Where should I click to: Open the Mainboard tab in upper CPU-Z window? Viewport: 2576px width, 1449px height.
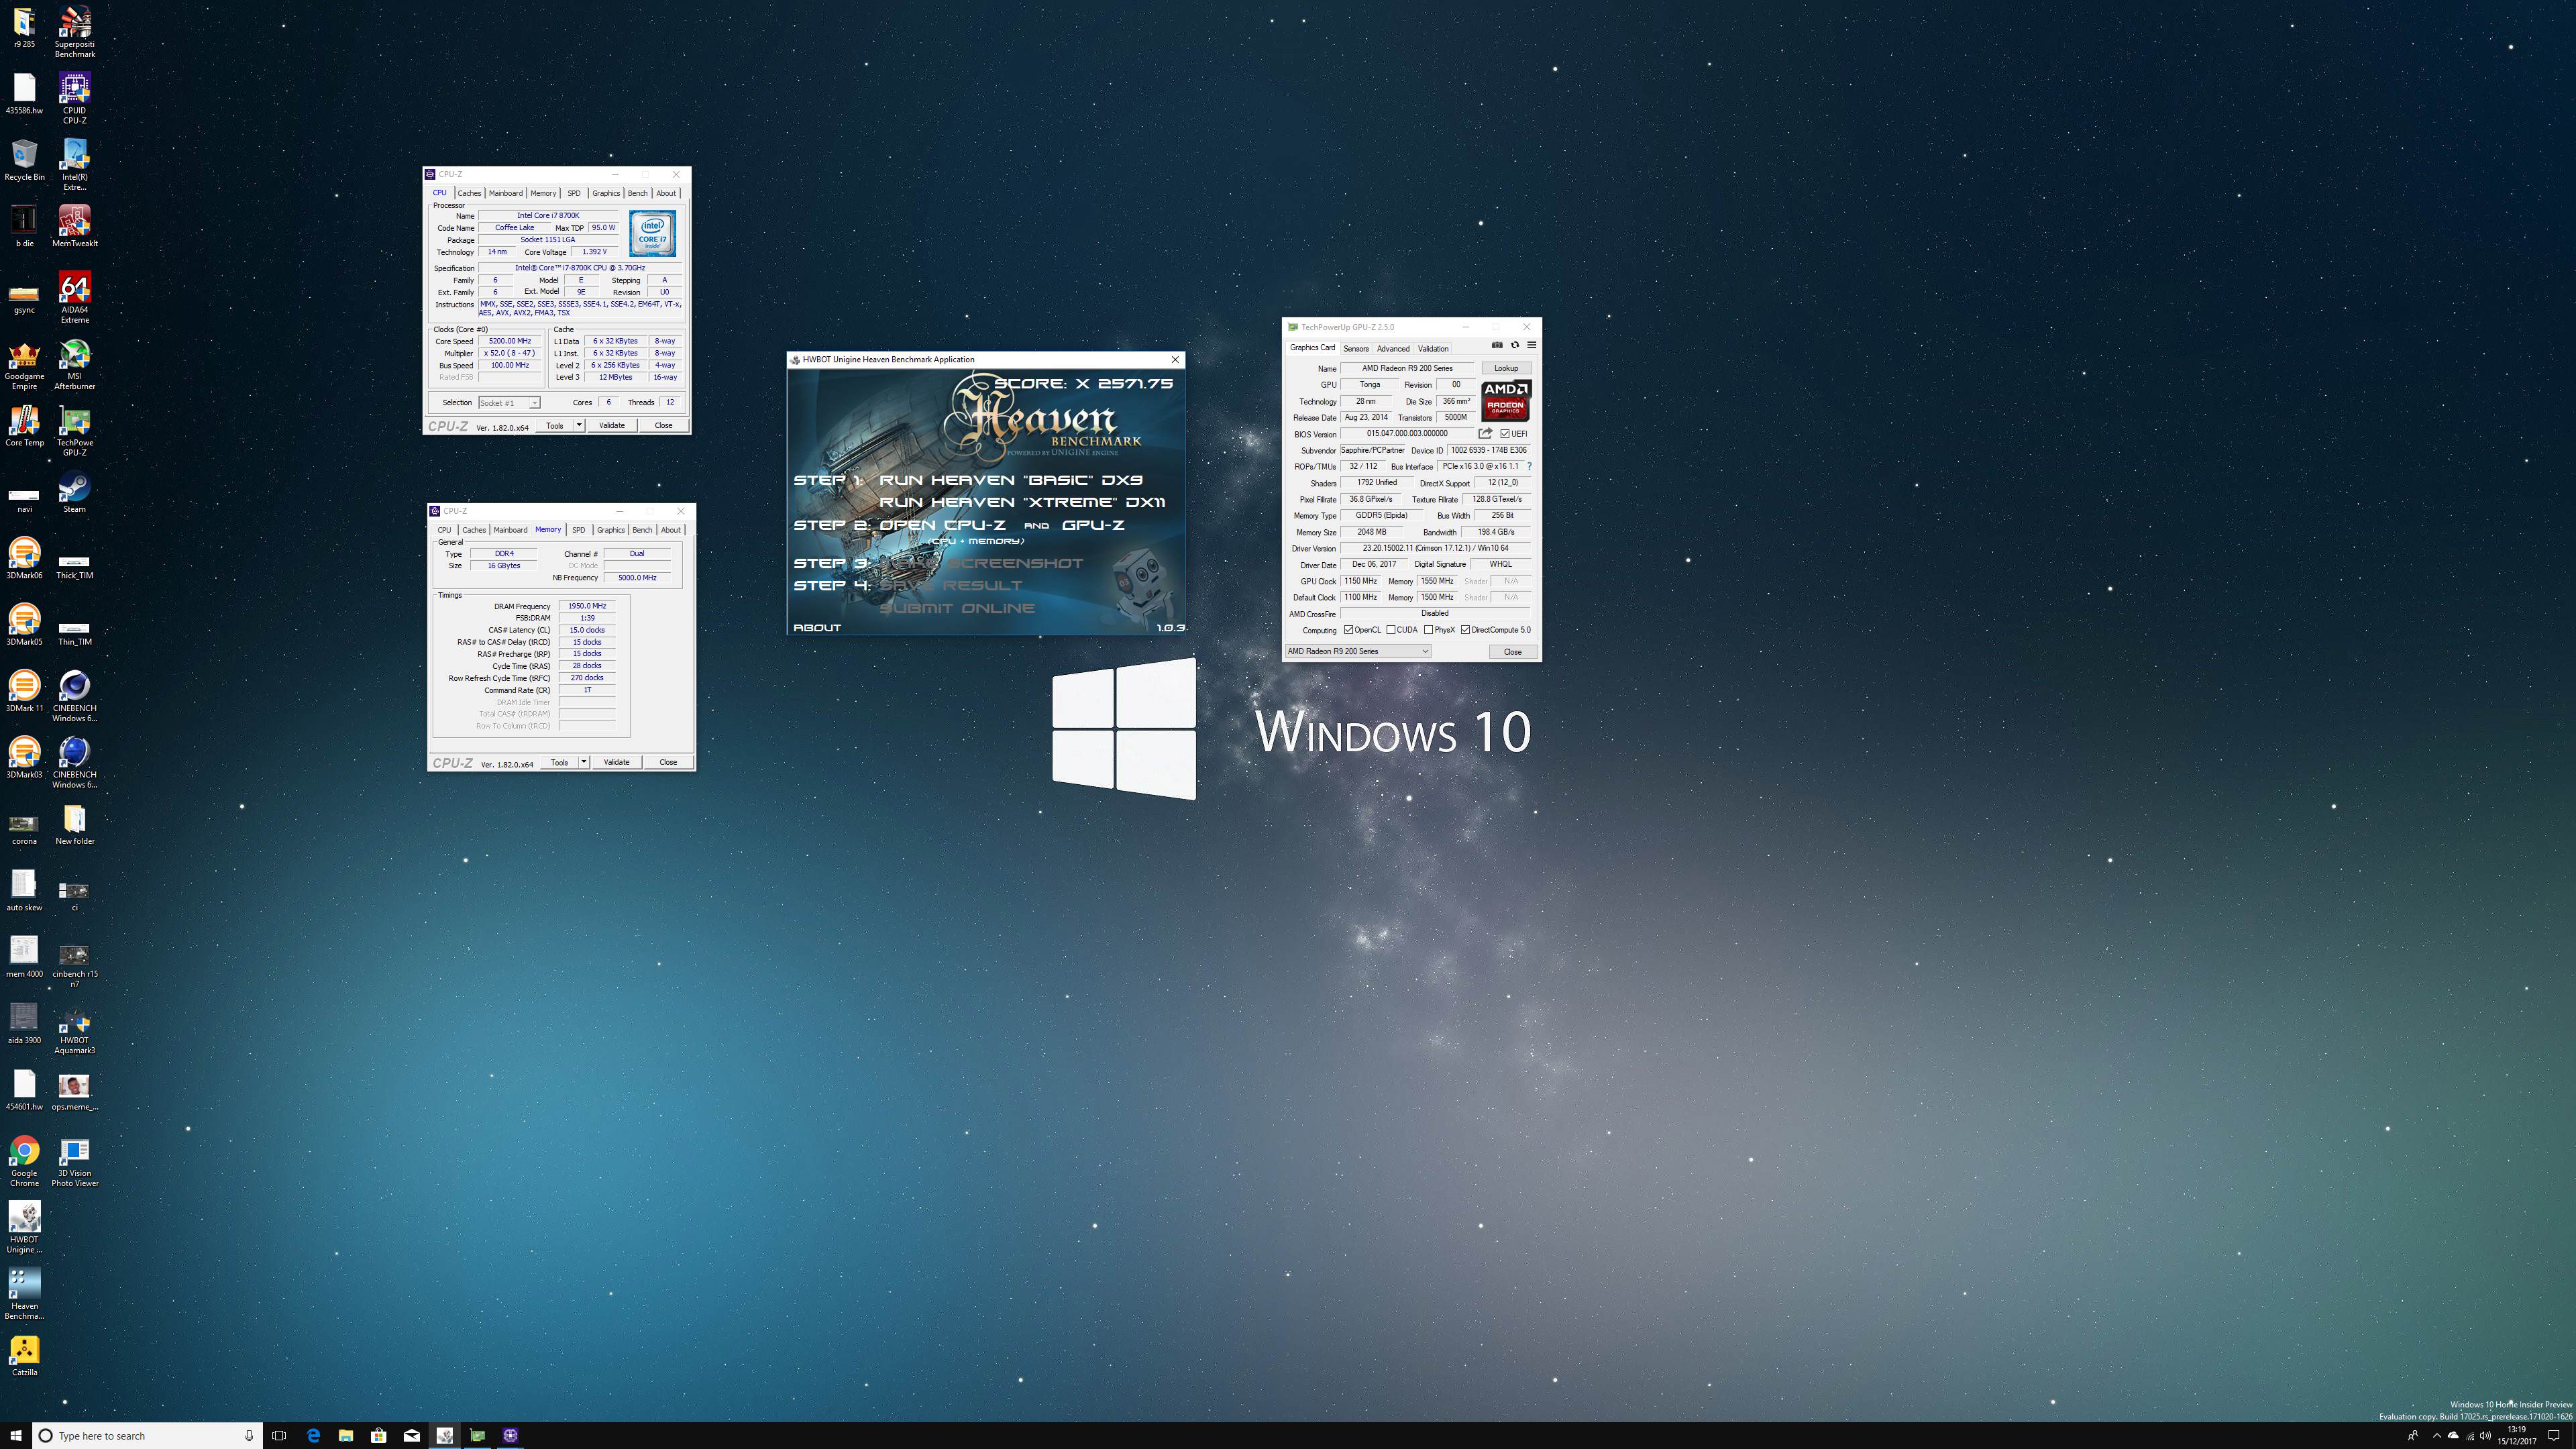click(505, 193)
